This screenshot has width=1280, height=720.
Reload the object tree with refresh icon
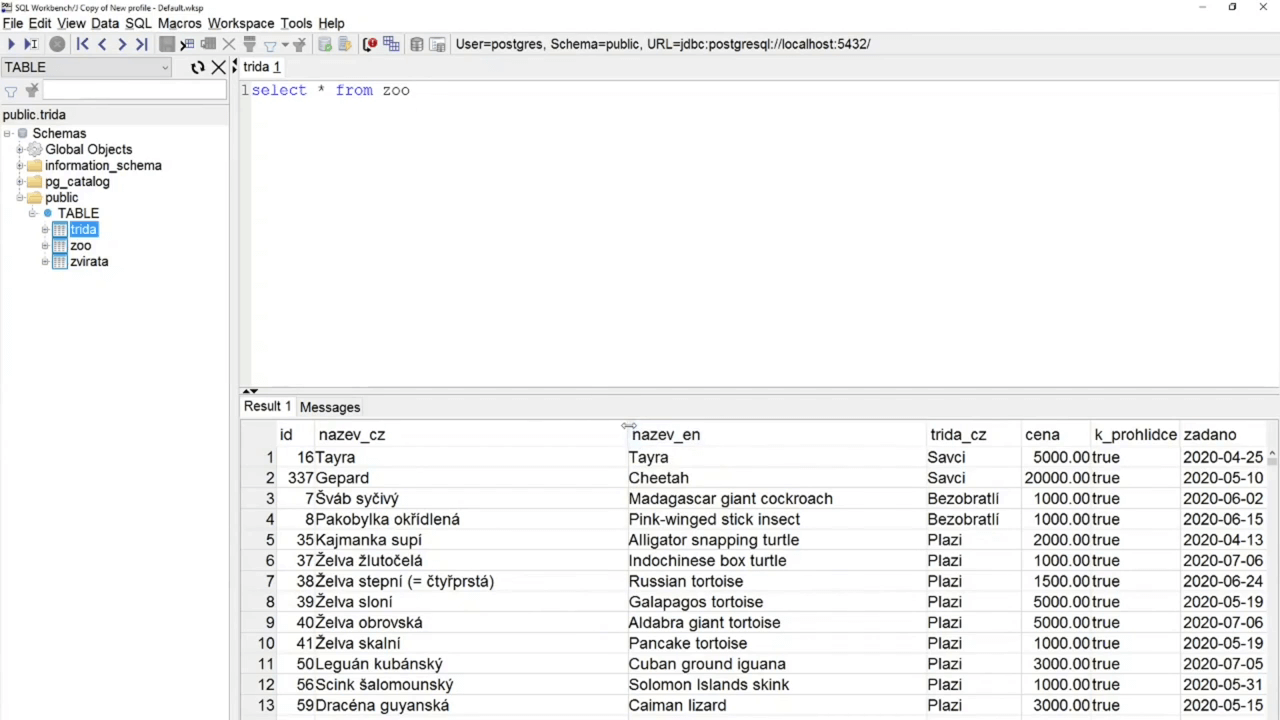pyautogui.click(x=197, y=67)
